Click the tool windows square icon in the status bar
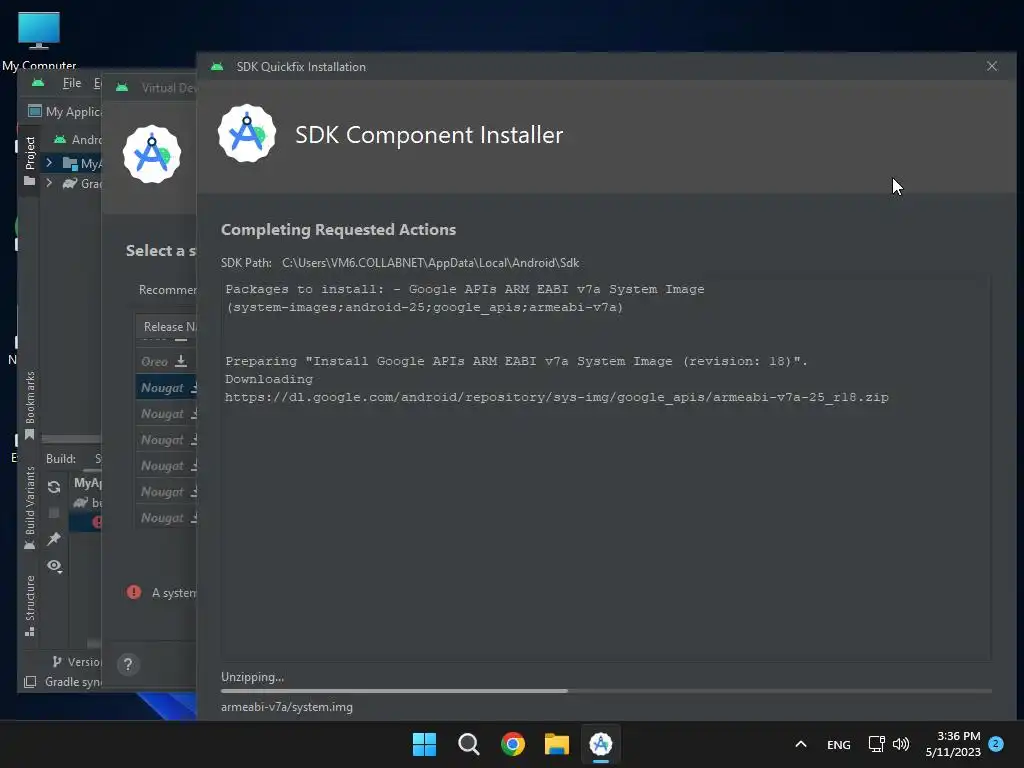 (x=30, y=682)
